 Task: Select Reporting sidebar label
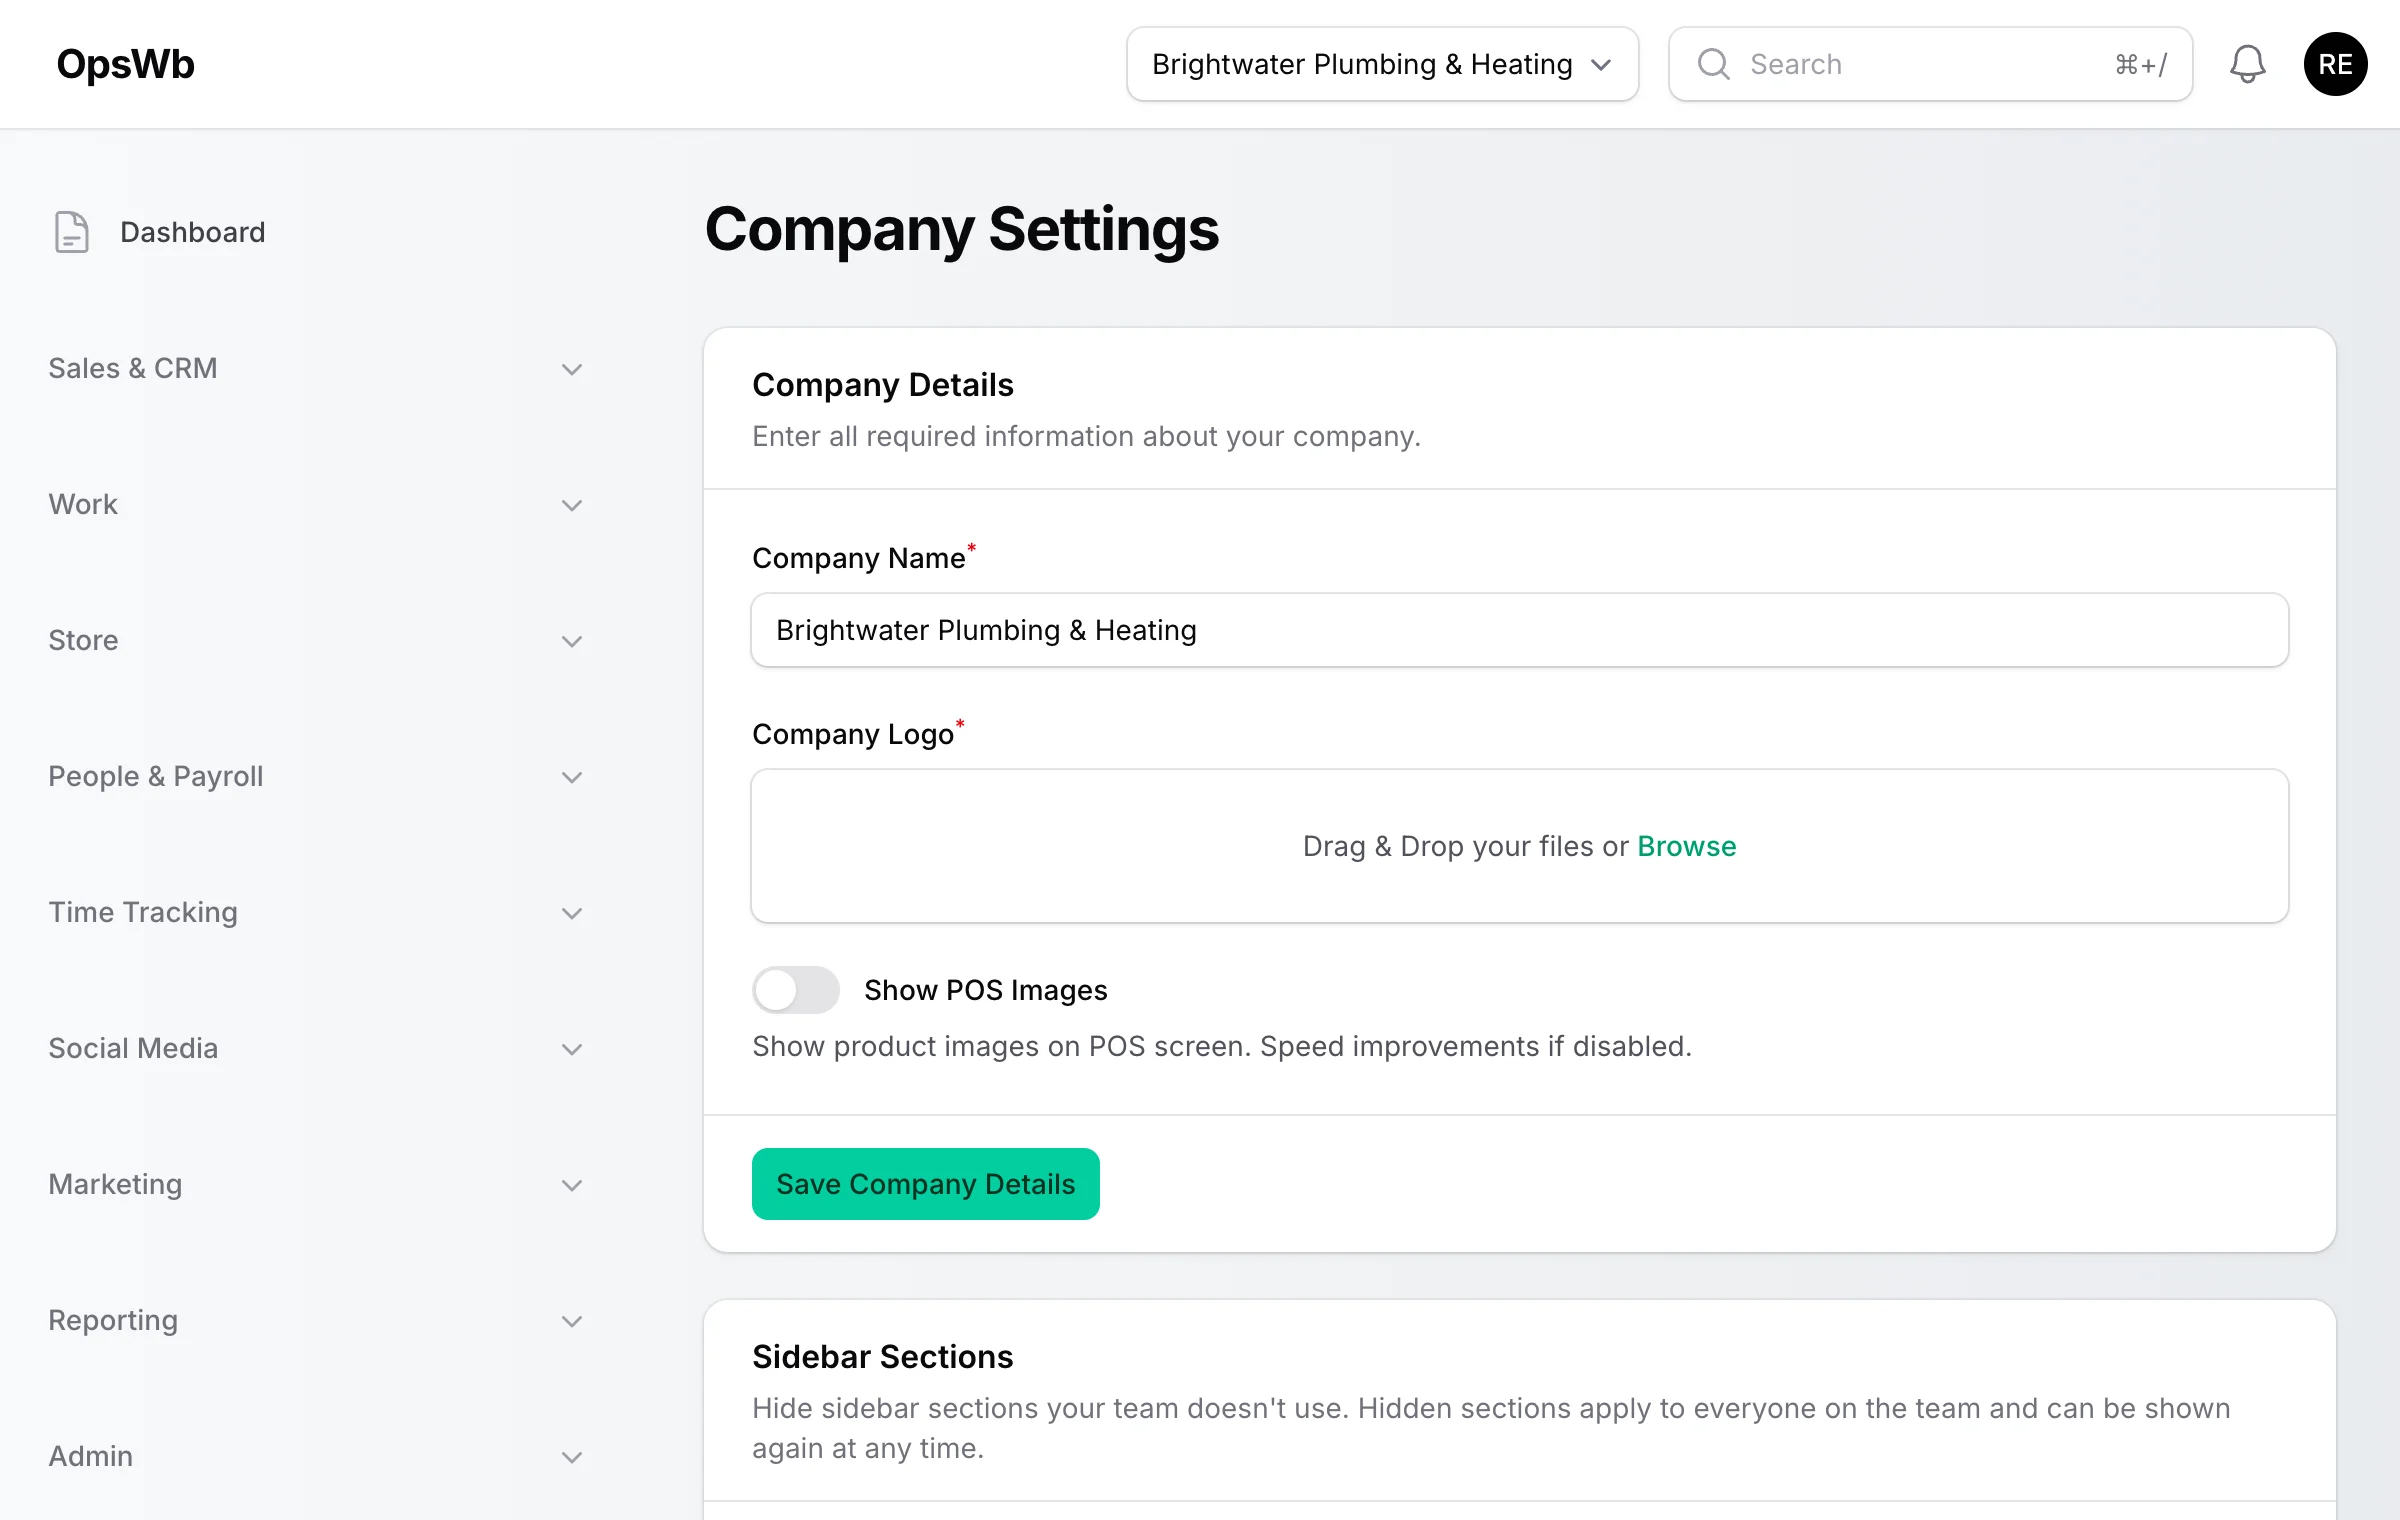pyautogui.click(x=113, y=1320)
